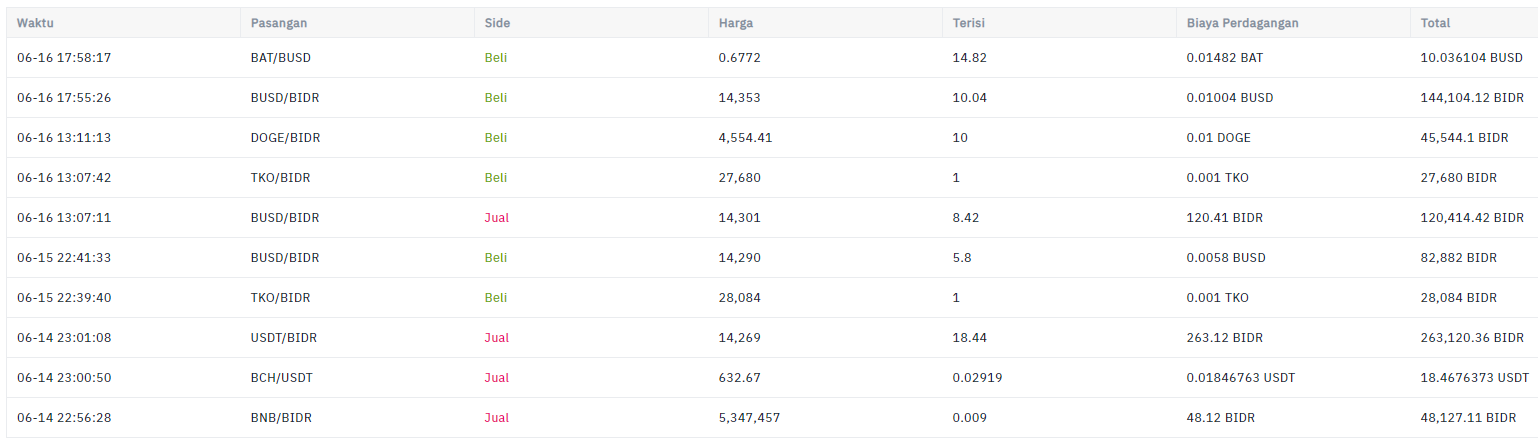The height and width of the screenshot is (446, 1538).
Task: Click the Jual label on BUSD/BIDR row
Action: [x=497, y=218]
